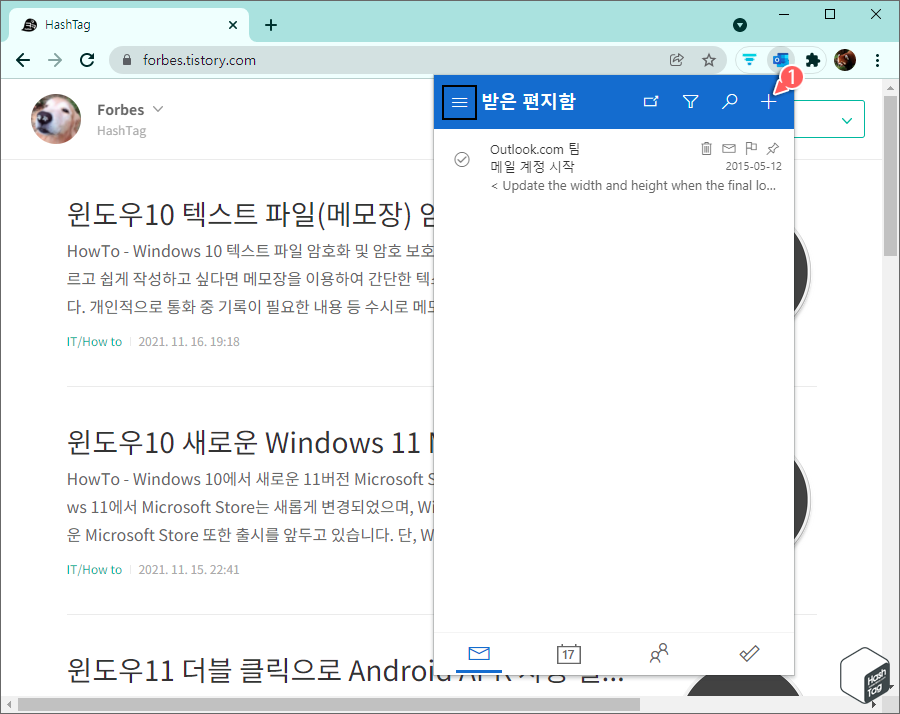The height and width of the screenshot is (714, 900).
Task: Click the HashTag subtitle under Forbes
Action: [x=122, y=131]
